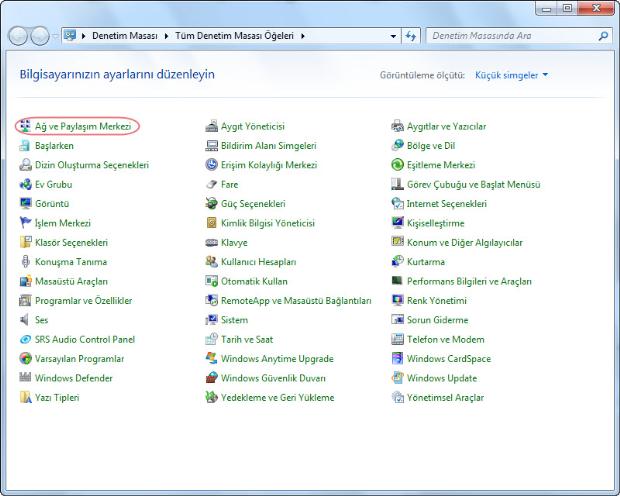The height and width of the screenshot is (496, 620).
Task: Click the Windows Defender icon
Action: click(x=25, y=378)
